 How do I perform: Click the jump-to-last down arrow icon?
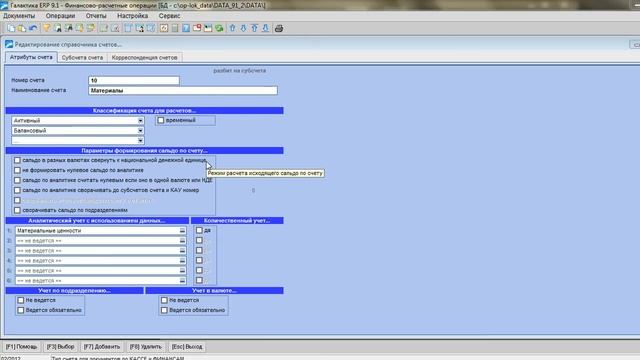tap(265, 28)
